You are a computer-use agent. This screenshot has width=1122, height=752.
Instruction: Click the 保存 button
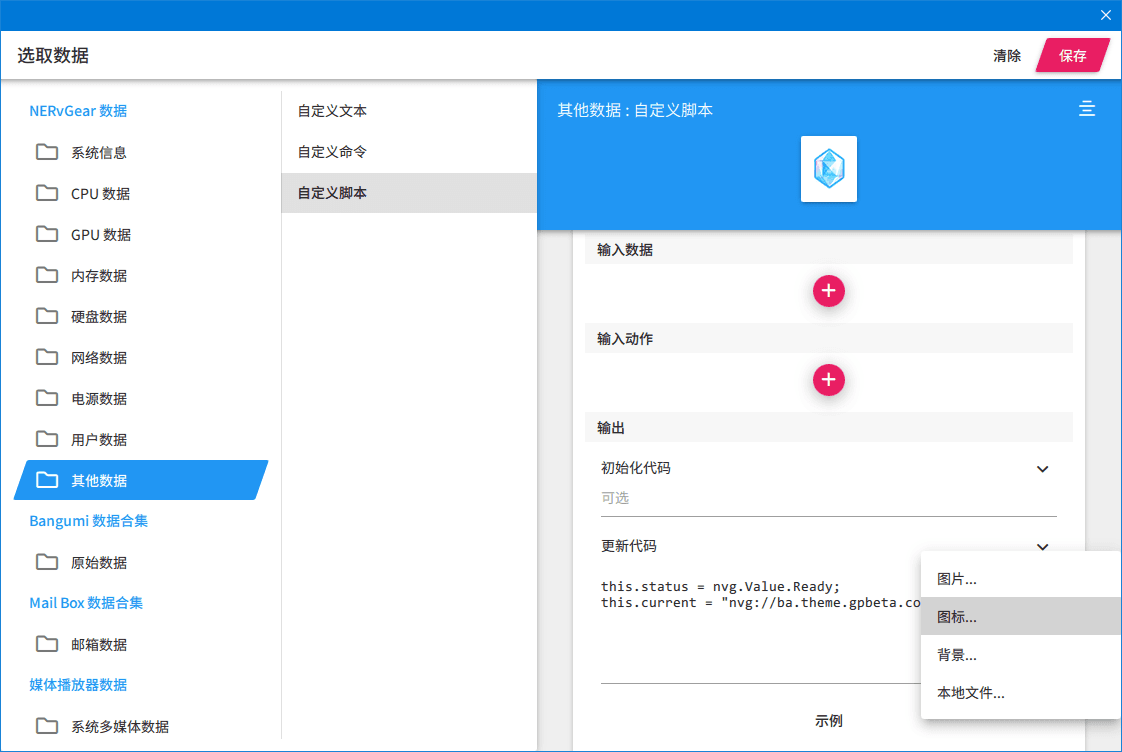tap(1073, 56)
